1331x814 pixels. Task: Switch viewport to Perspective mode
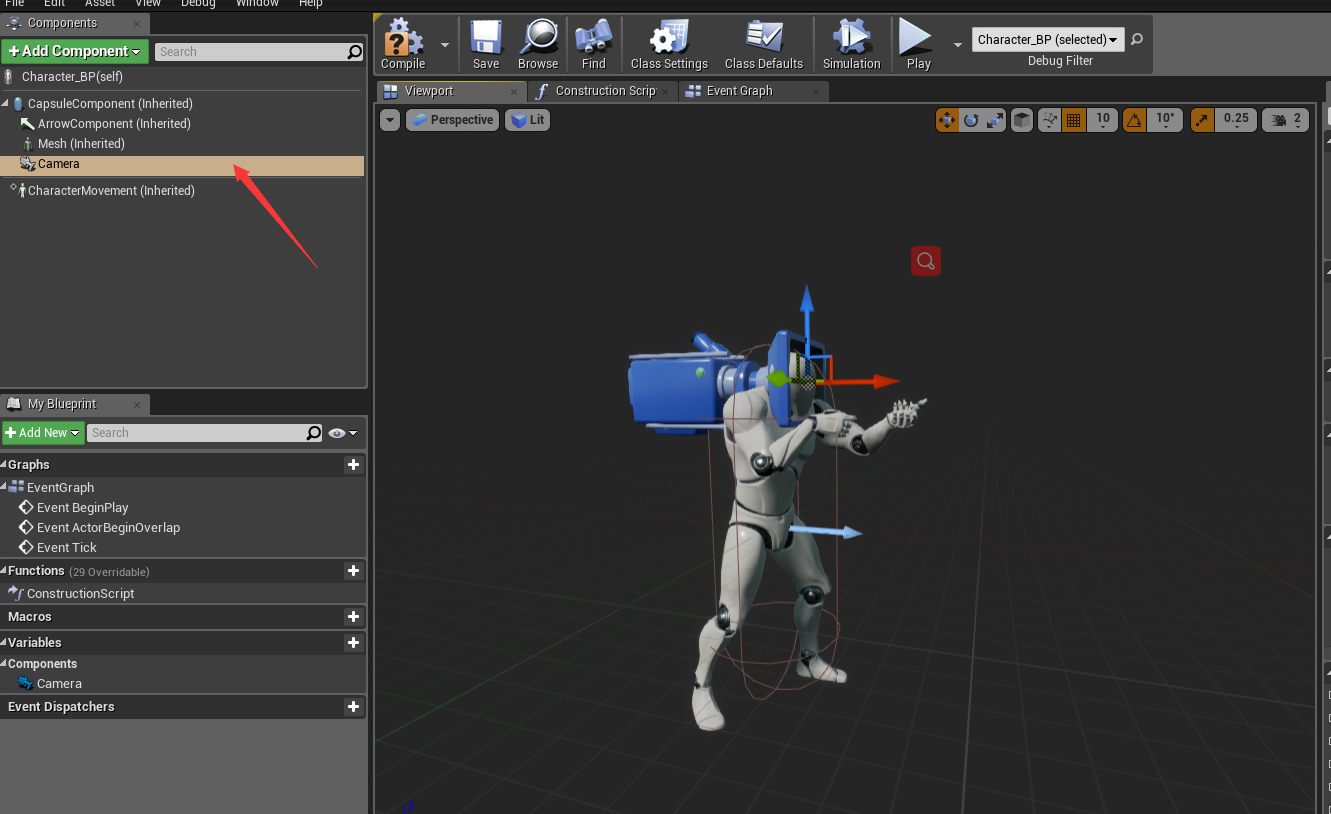pos(452,119)
